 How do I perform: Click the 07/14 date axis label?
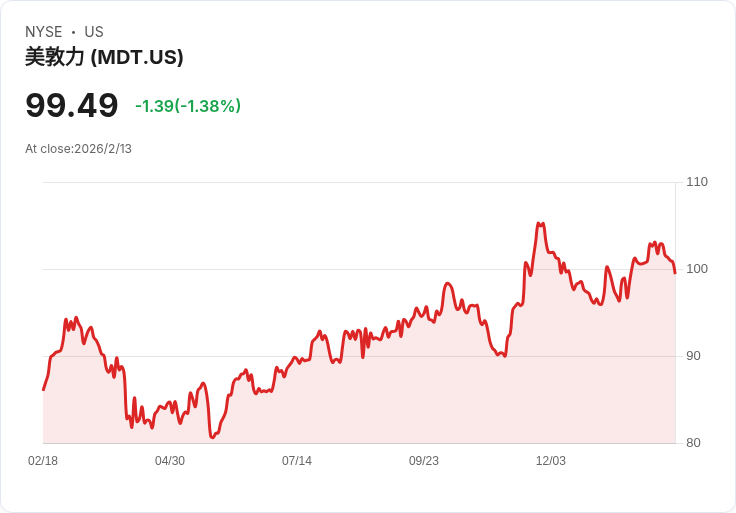tap(297, 461)
